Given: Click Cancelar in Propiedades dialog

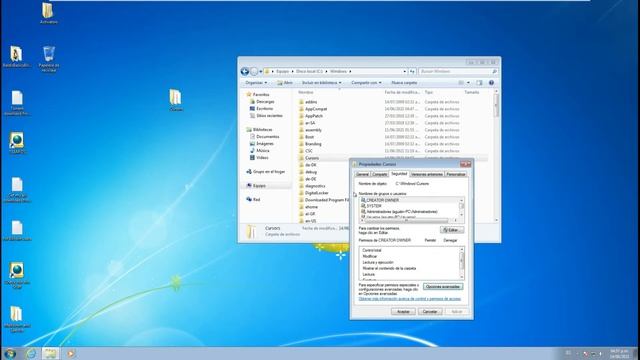Looking at the screenshot, I should (x=430, y=311).
